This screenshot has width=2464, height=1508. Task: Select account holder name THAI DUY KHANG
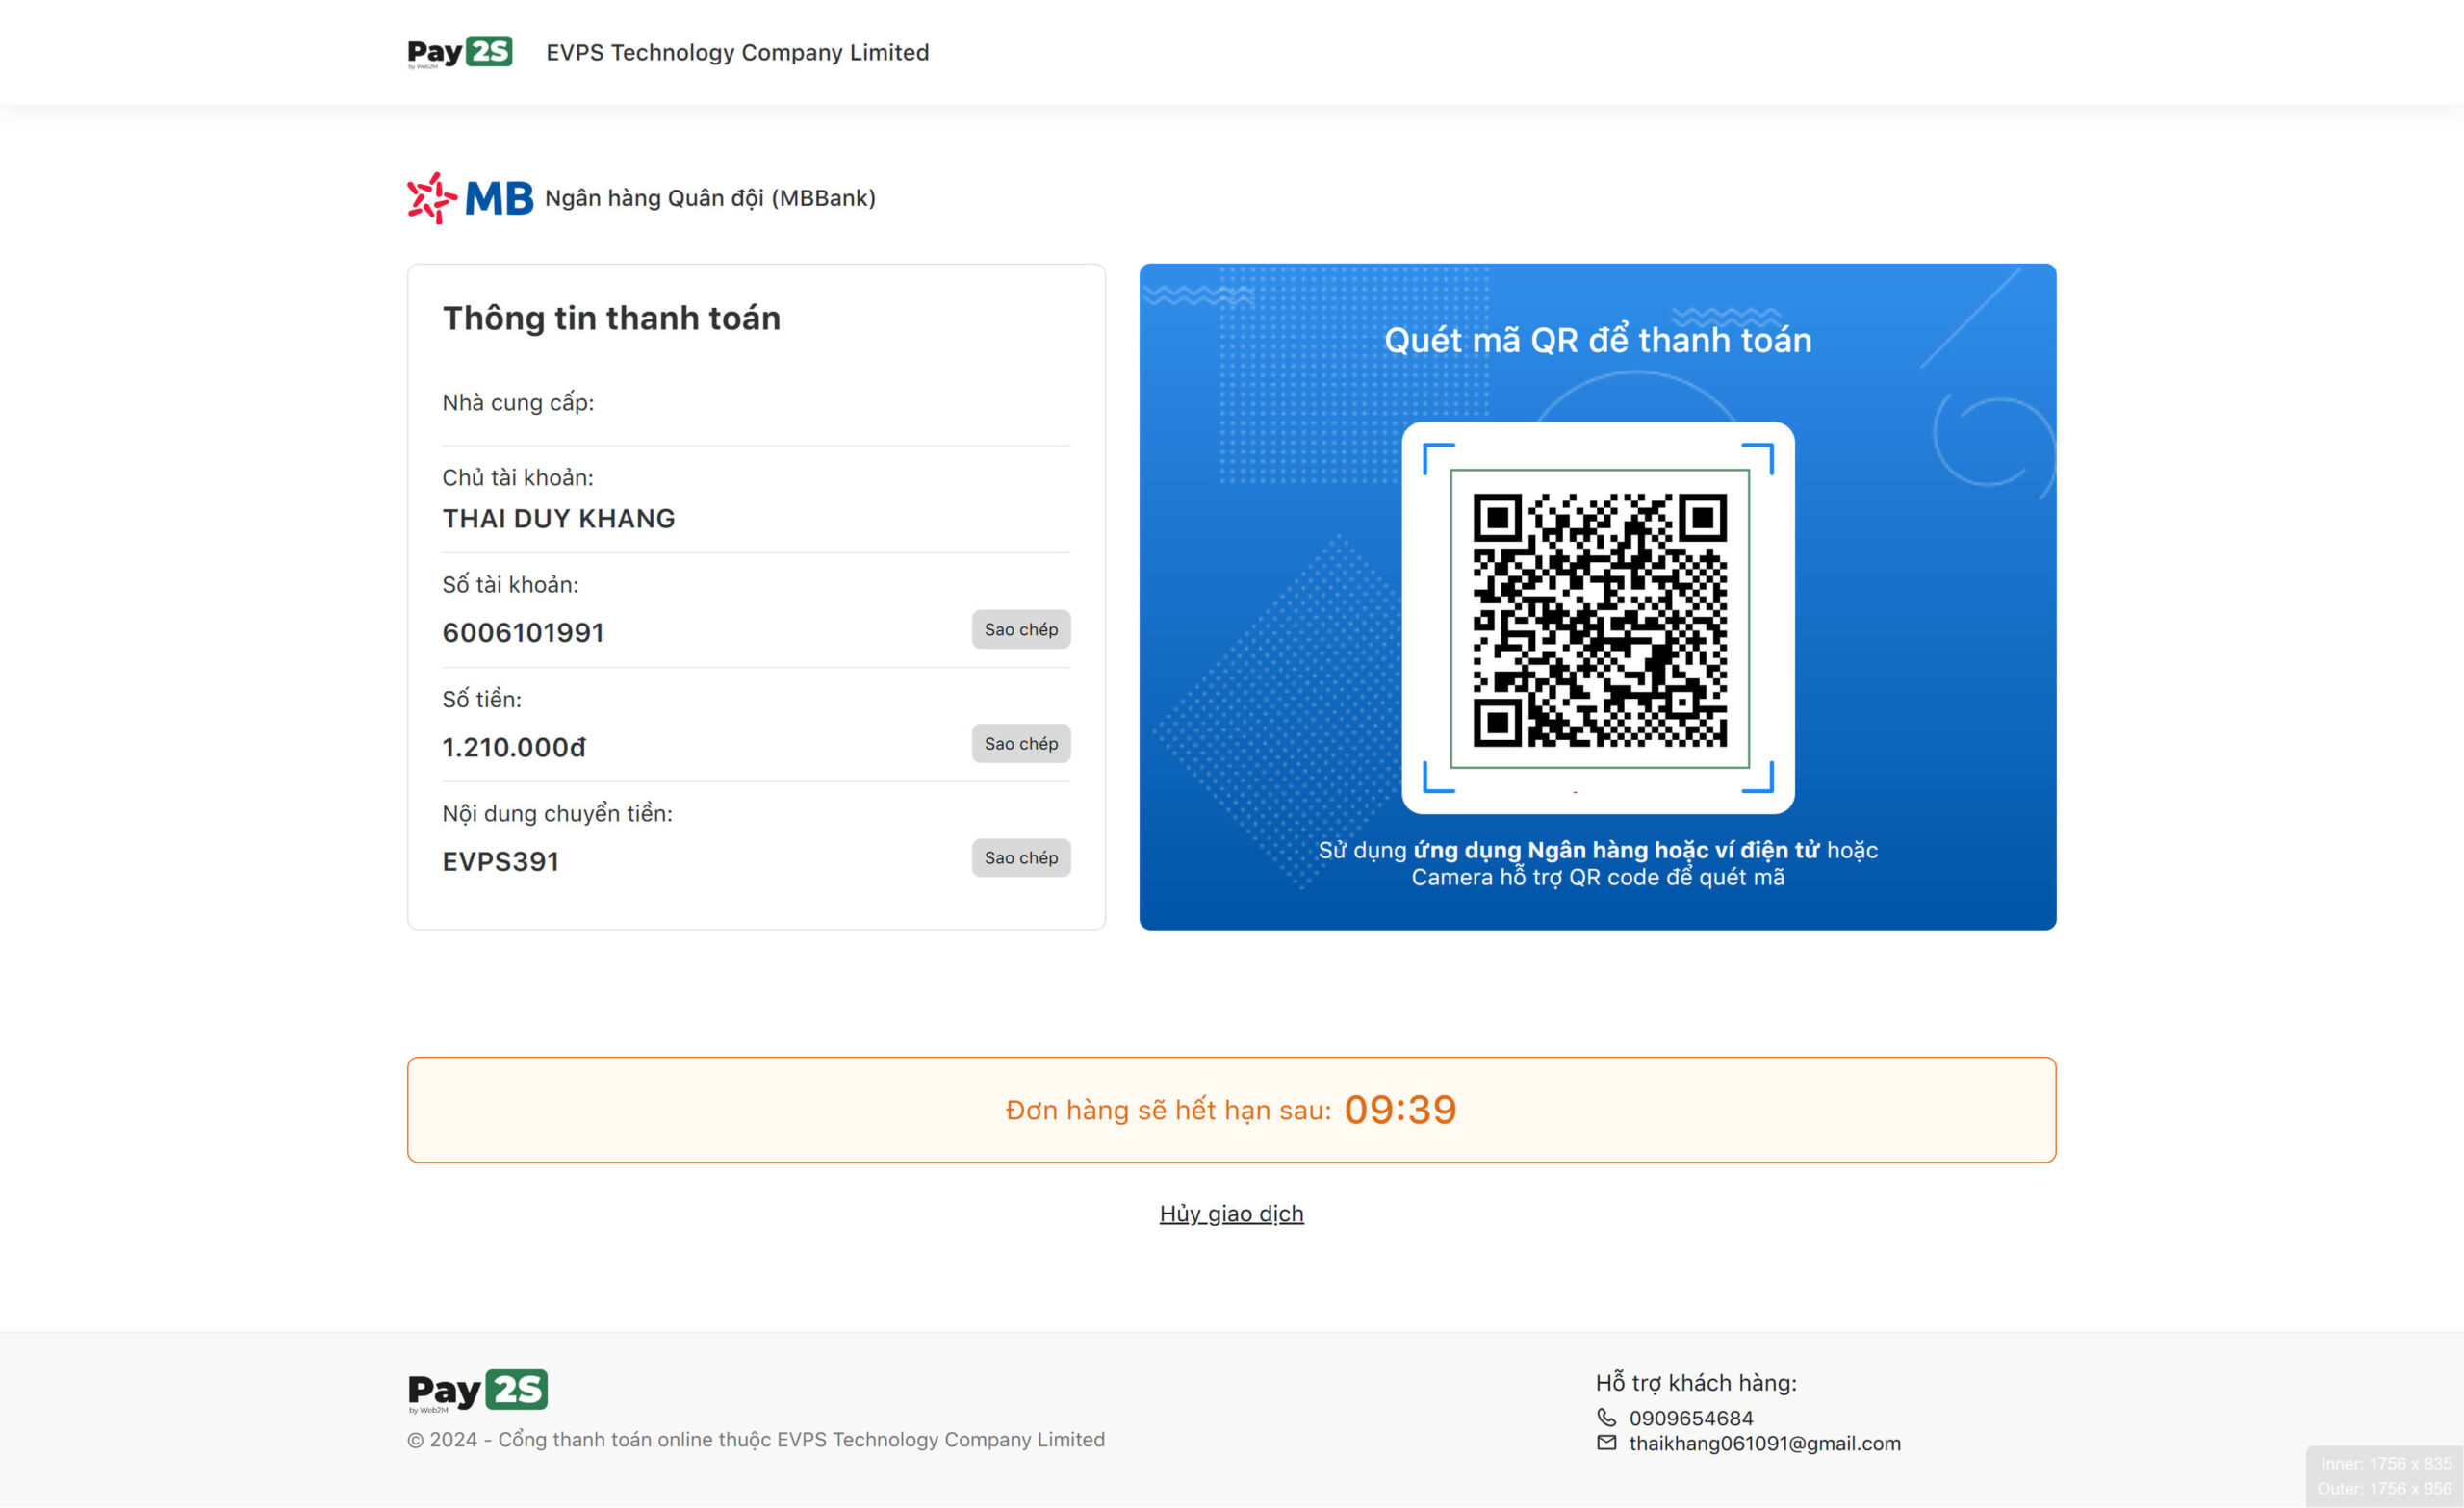coord(559,518)
